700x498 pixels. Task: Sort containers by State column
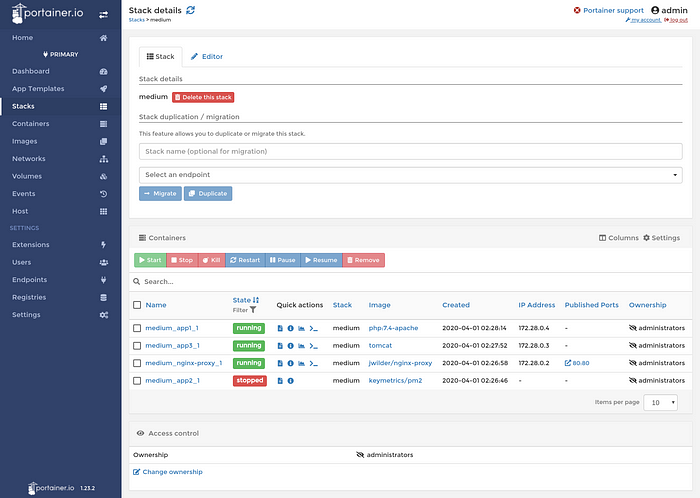coord(246,300)
